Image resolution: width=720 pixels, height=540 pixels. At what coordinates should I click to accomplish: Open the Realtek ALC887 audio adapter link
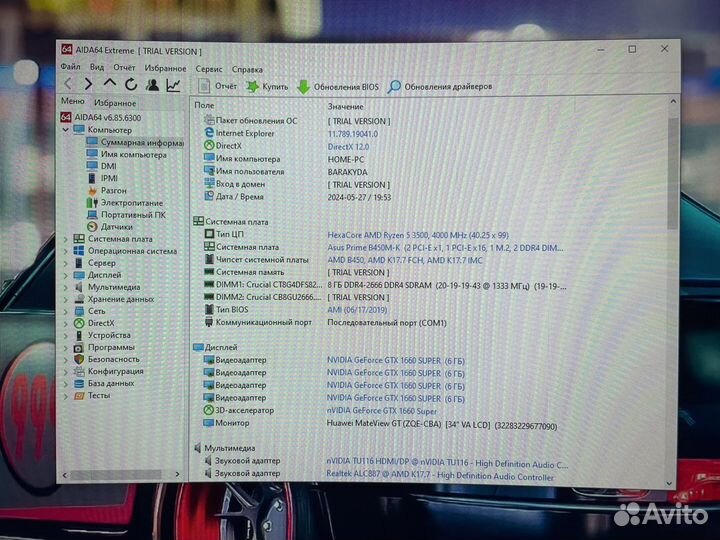pos(440,476)
